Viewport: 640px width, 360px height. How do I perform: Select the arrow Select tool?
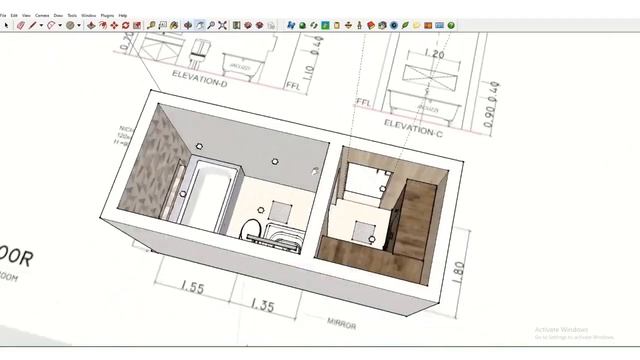pyautogui.click(x=6, y=25)
